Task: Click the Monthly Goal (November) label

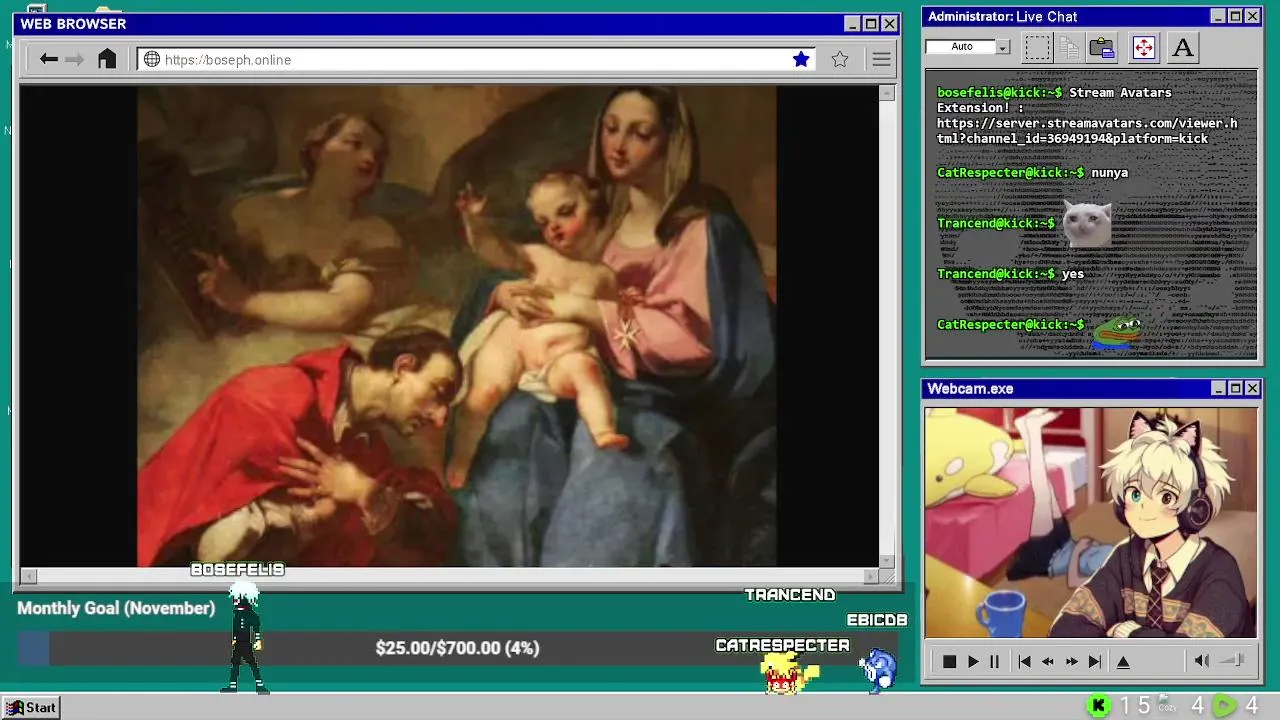Action: coord(116,608)
